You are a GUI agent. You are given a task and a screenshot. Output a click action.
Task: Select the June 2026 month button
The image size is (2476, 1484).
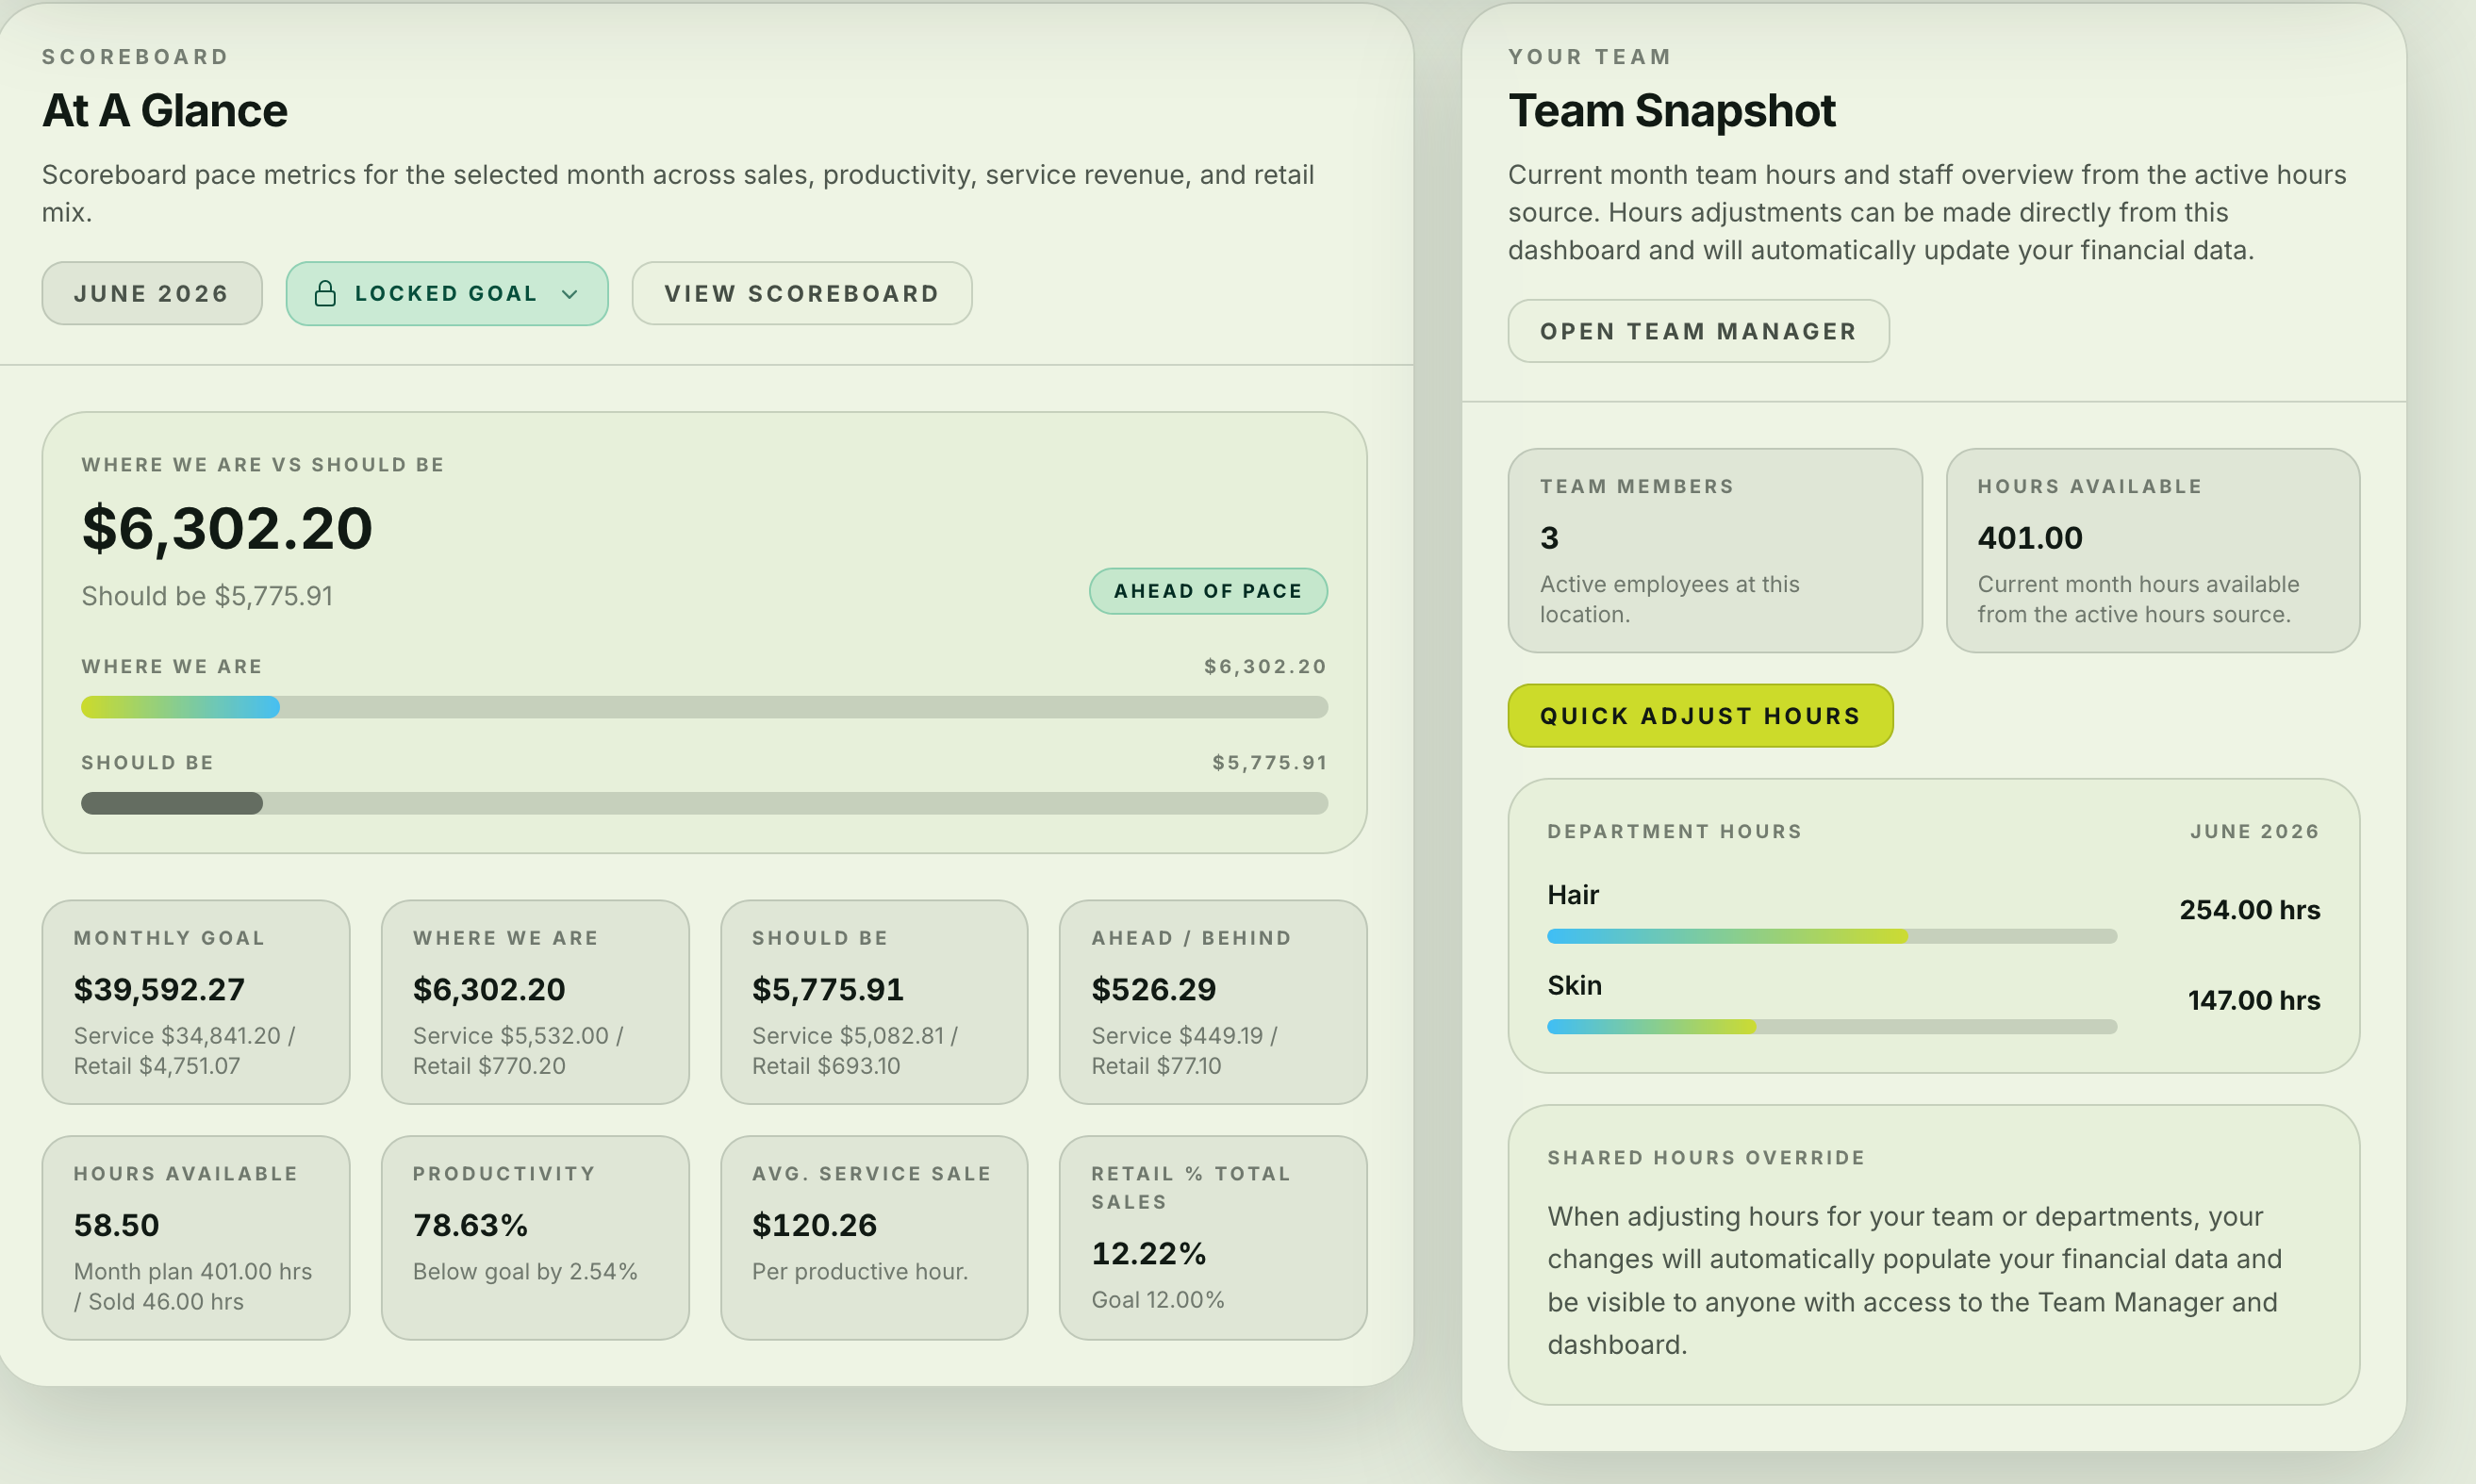pos(152,293)
